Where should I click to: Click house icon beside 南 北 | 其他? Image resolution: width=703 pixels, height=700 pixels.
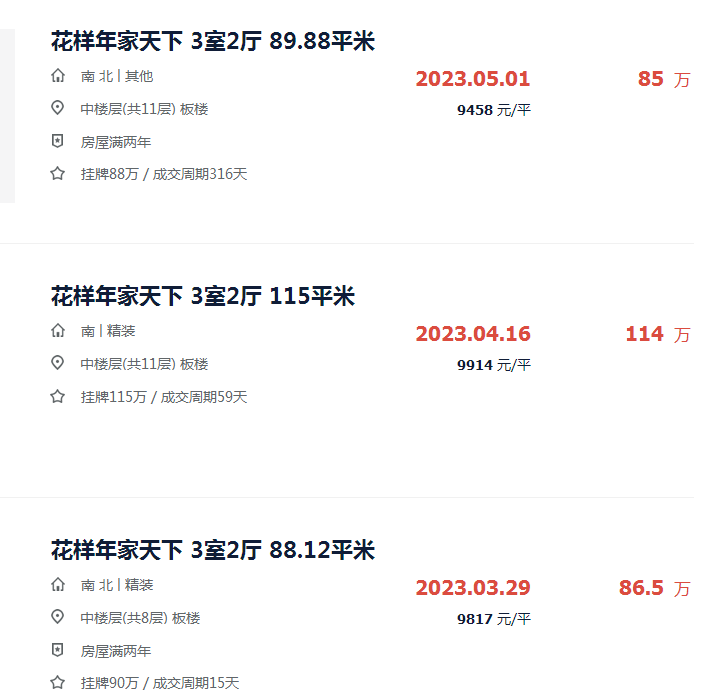click(57, 75)
